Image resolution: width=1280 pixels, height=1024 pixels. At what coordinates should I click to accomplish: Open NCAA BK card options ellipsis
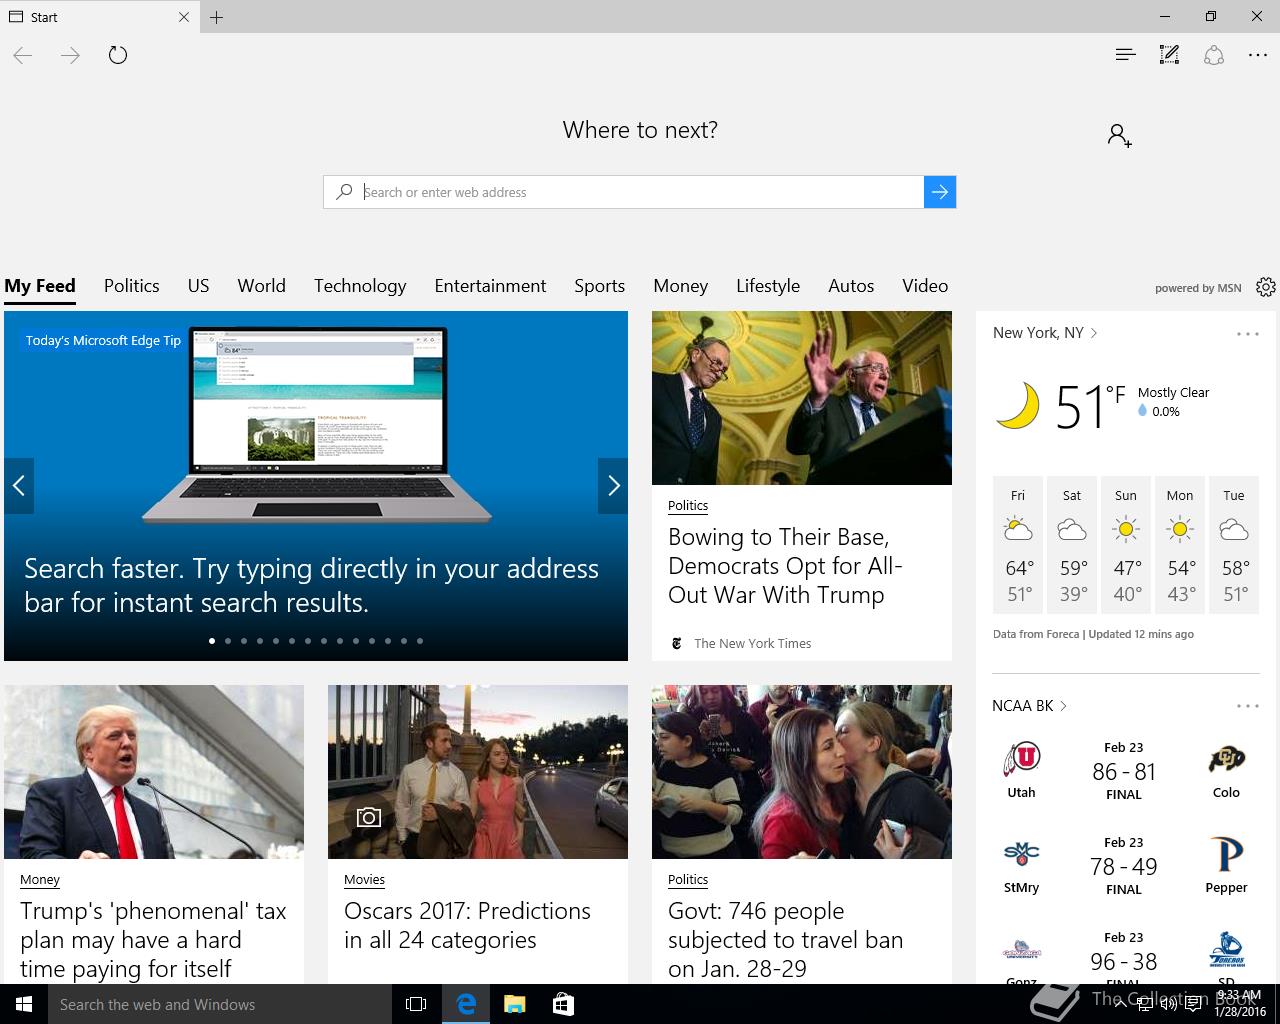[x=1247, y=706]
